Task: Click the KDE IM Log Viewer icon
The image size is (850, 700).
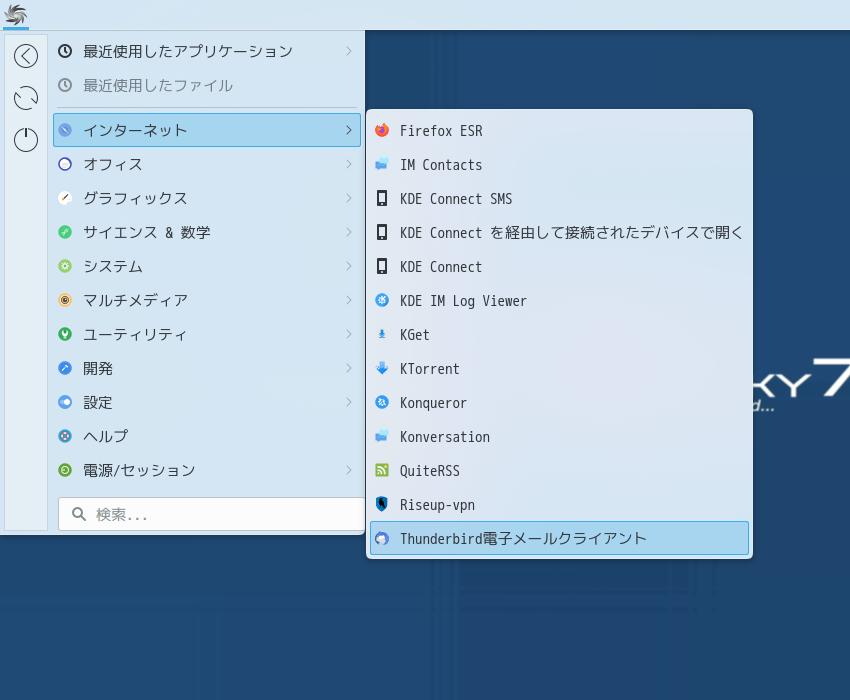Action: 382,300
